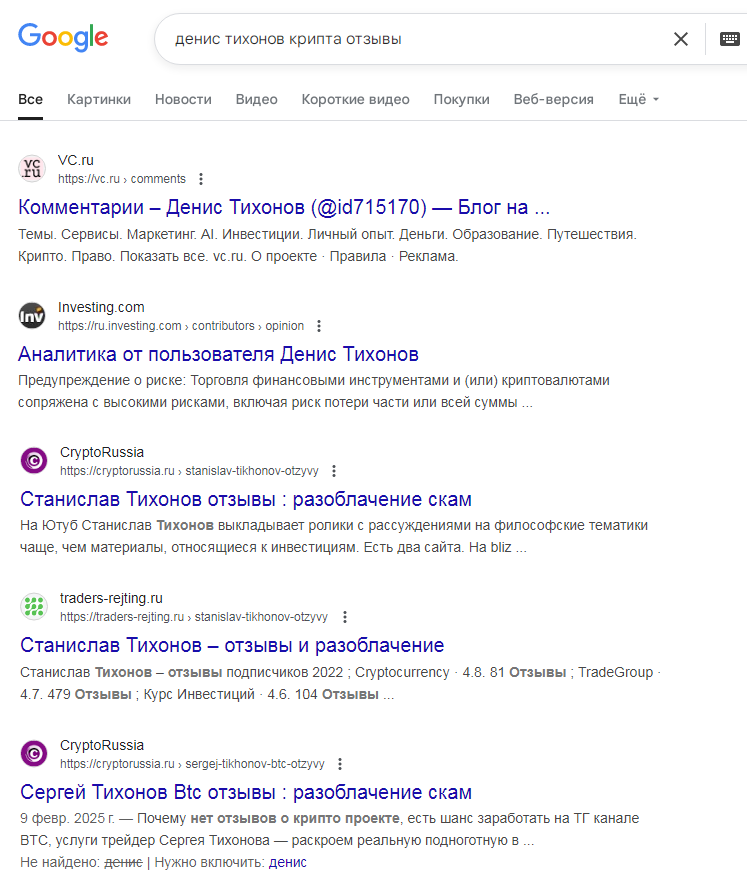Open Аналитика от пользователя Денис Тихонов link

click(x=218, y=354)
